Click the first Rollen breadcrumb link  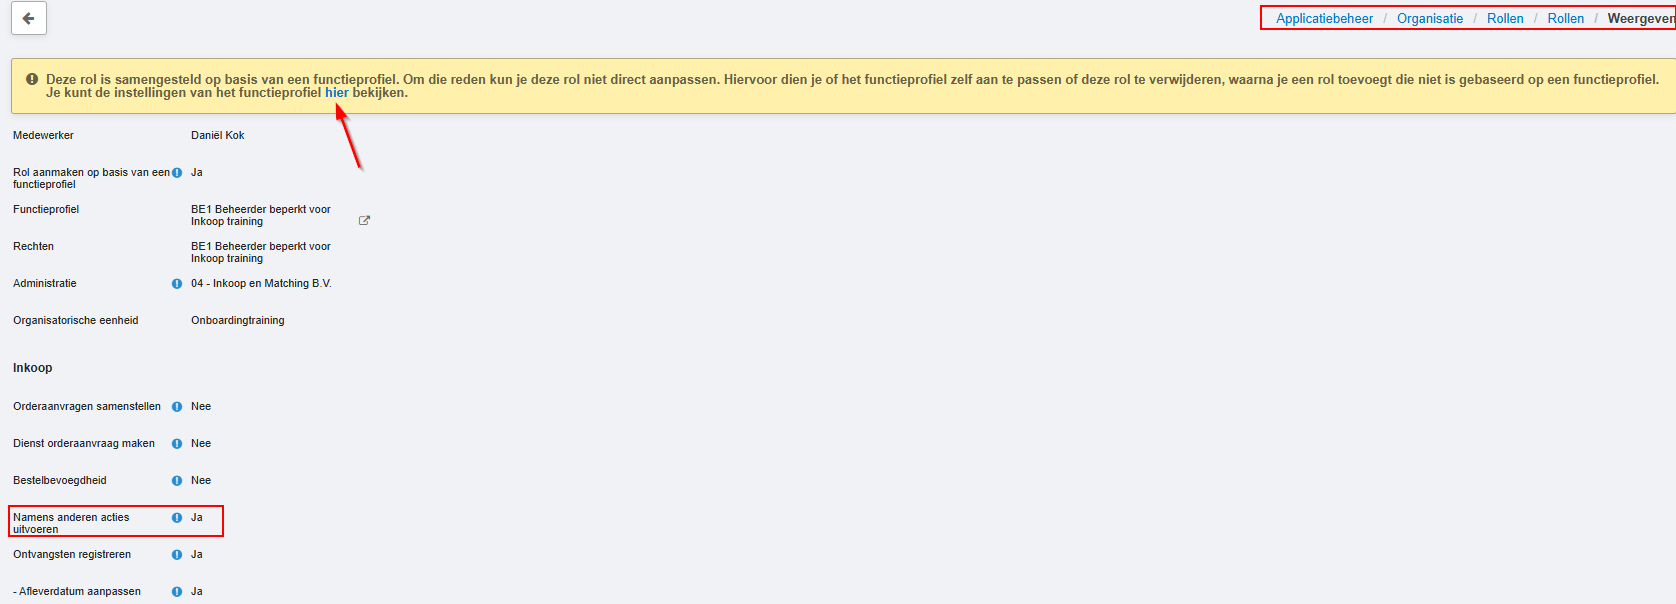click(x=1505, y=19)
